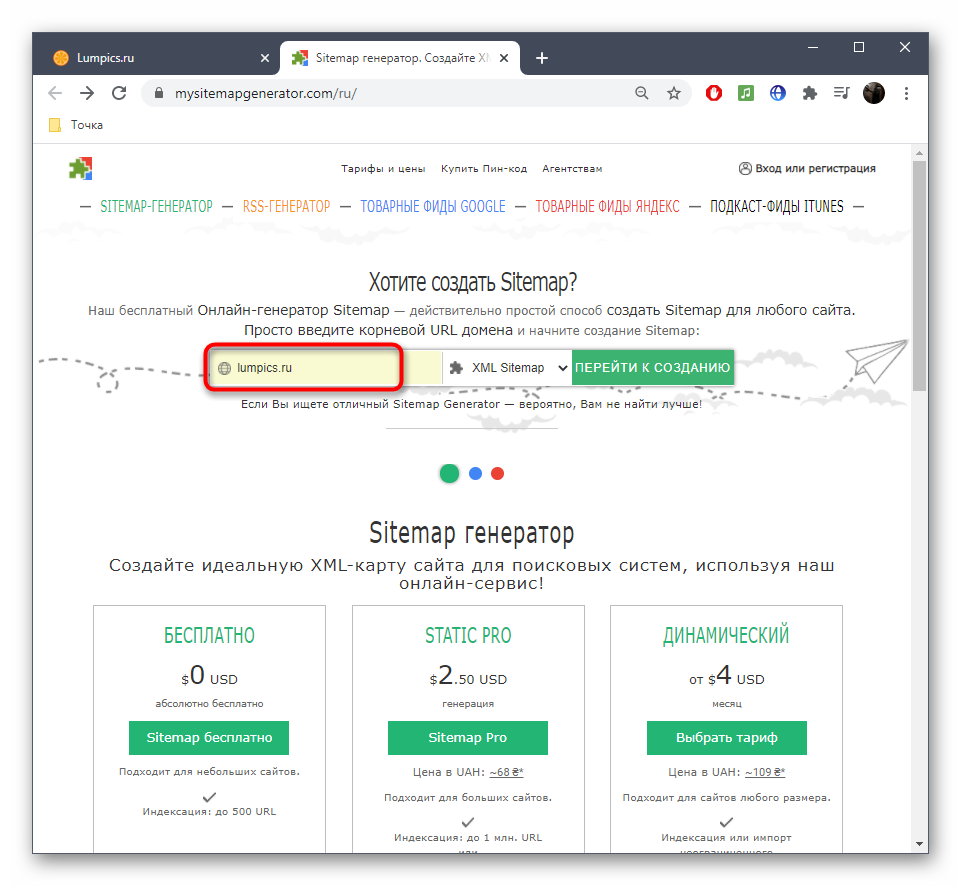Image resolution: width=961 pixels, height=886 pixels.
Task: Click the mysitemapgenerator puzzle logo
Action: click(80, 168)
